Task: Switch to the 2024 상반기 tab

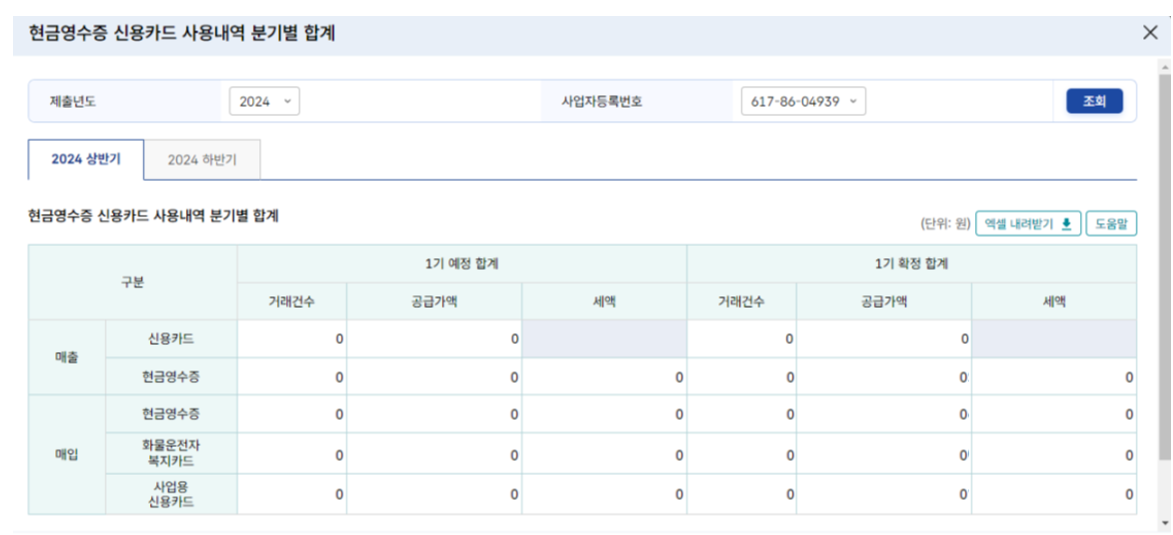Action: click(86, 160)
